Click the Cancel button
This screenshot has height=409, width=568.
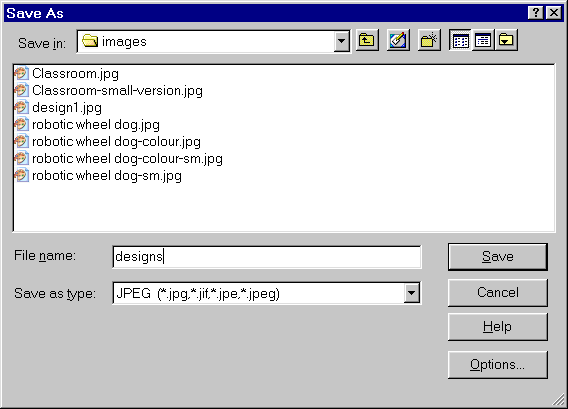pyautogui.click(x=498, y=292)
